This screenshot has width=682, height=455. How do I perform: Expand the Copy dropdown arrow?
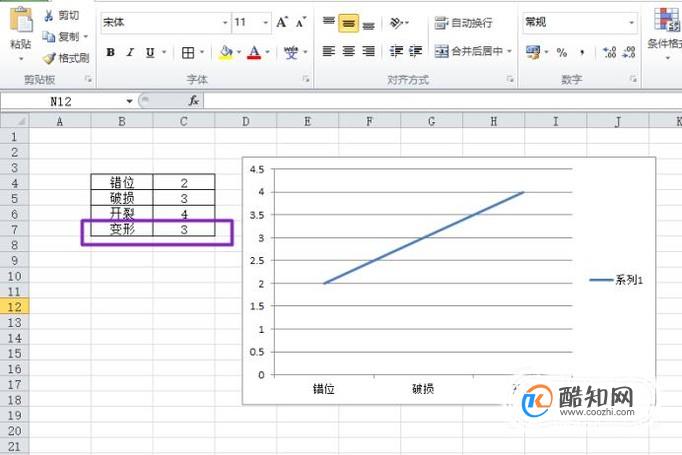click(86, 37)
